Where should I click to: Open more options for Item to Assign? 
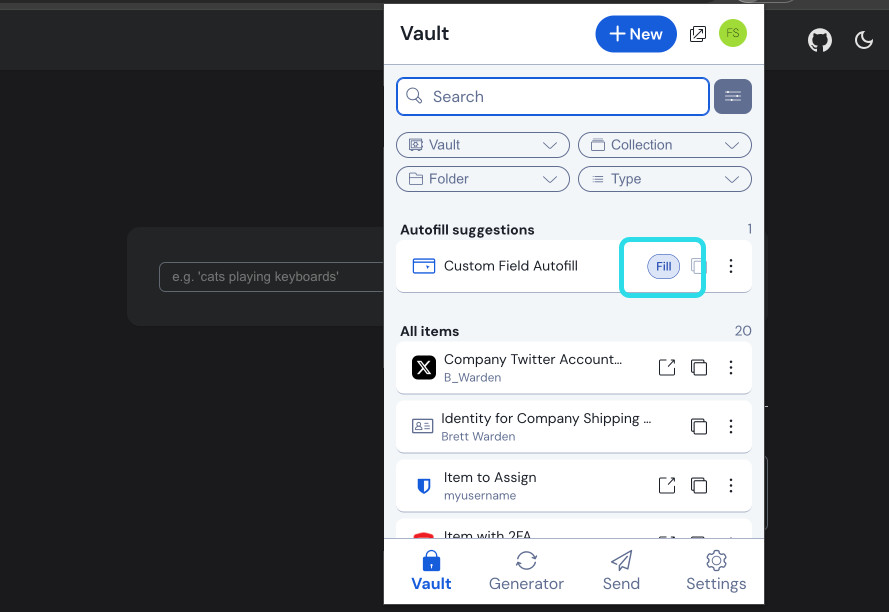coord(731,486)
